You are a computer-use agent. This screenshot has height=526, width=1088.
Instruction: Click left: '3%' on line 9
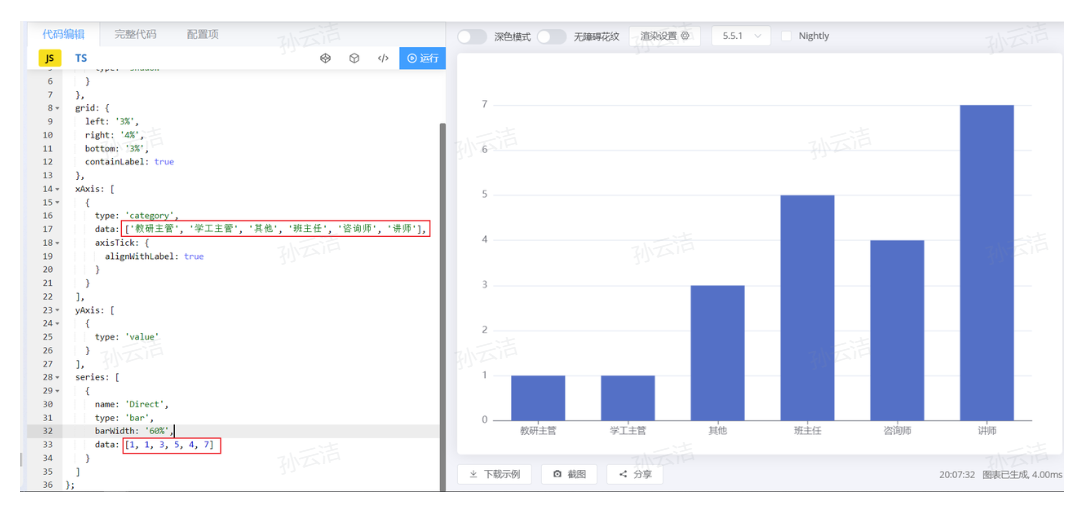pos(112,121)
